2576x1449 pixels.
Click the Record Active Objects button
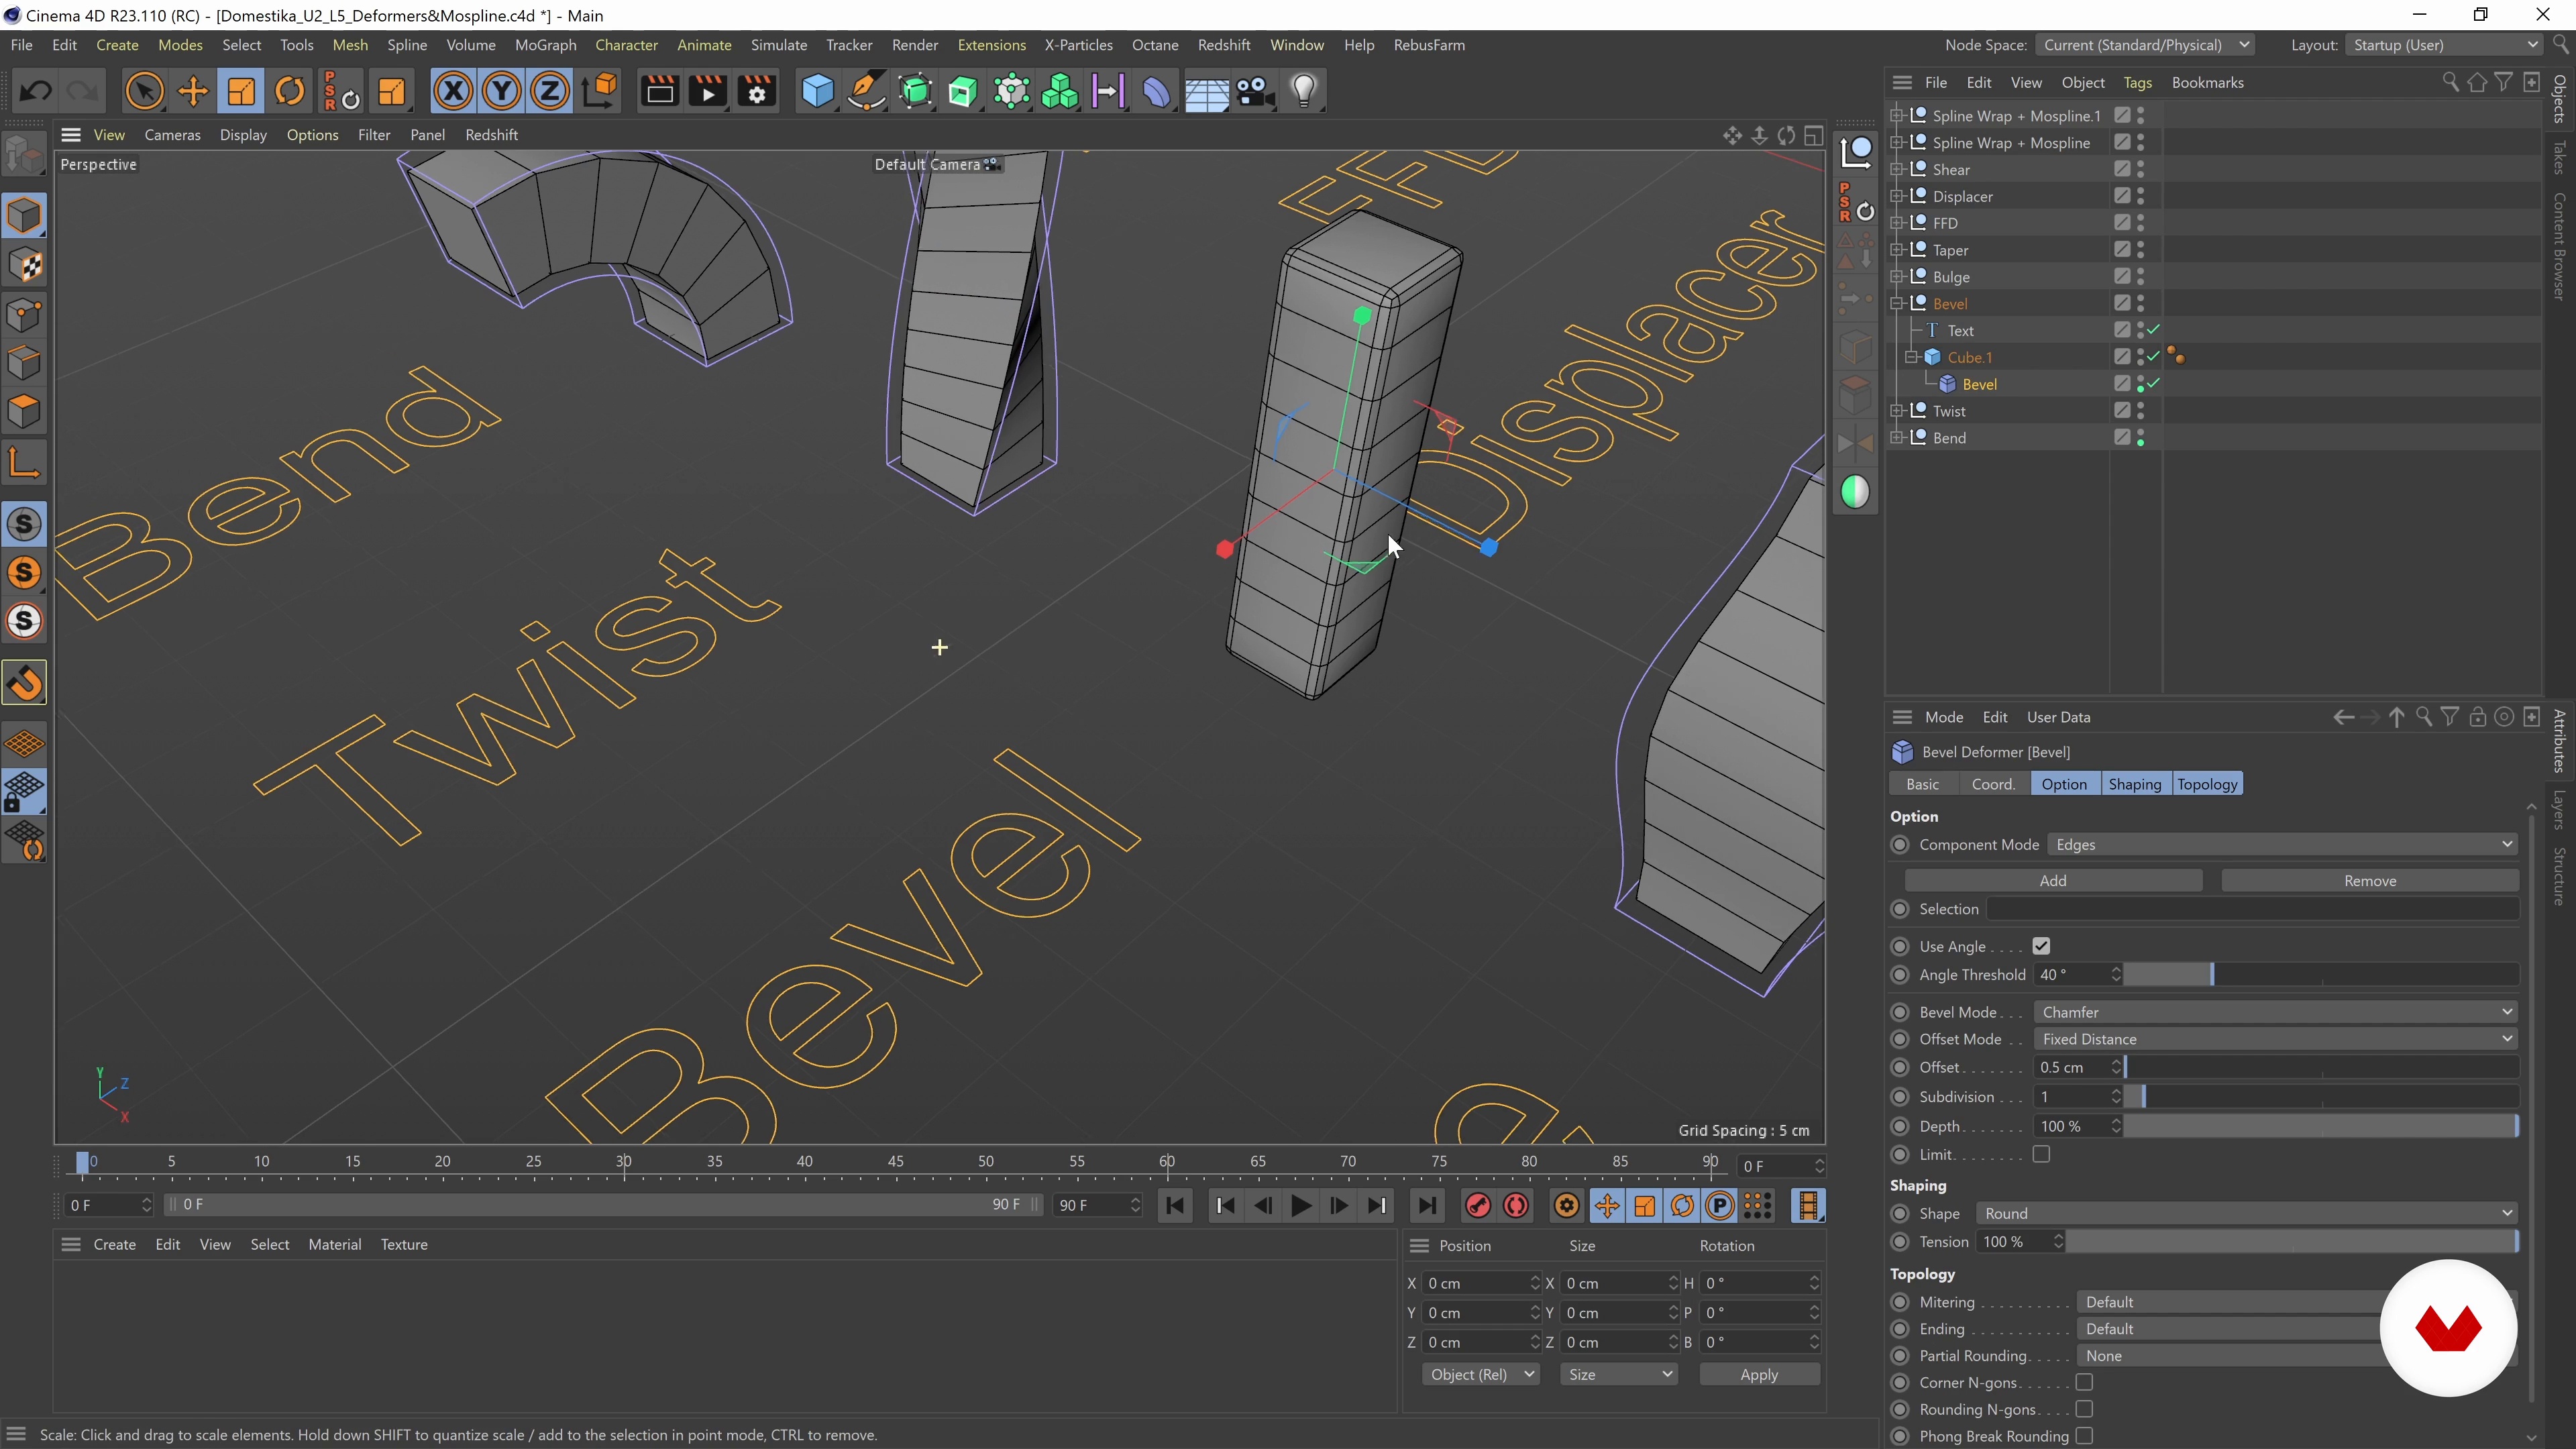coord(1478,1206)
